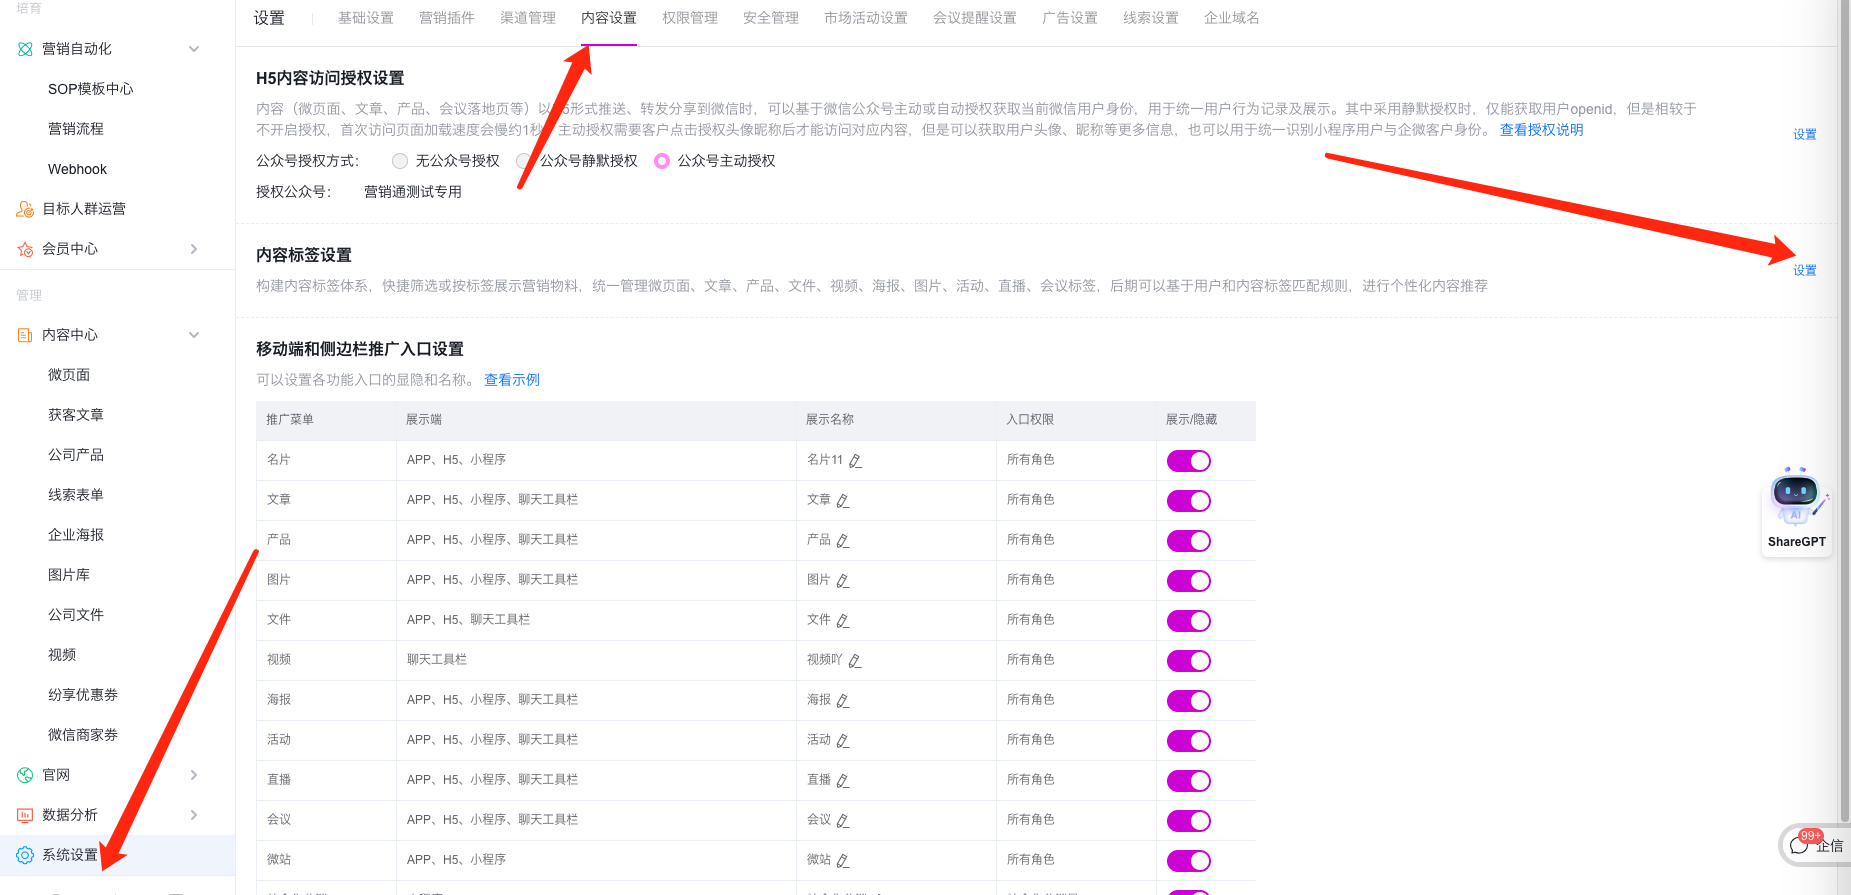Click the 目标人群运营 people icon
Image resolution: width=1851 pixels, height=895 pixels.
pos(25,209)
